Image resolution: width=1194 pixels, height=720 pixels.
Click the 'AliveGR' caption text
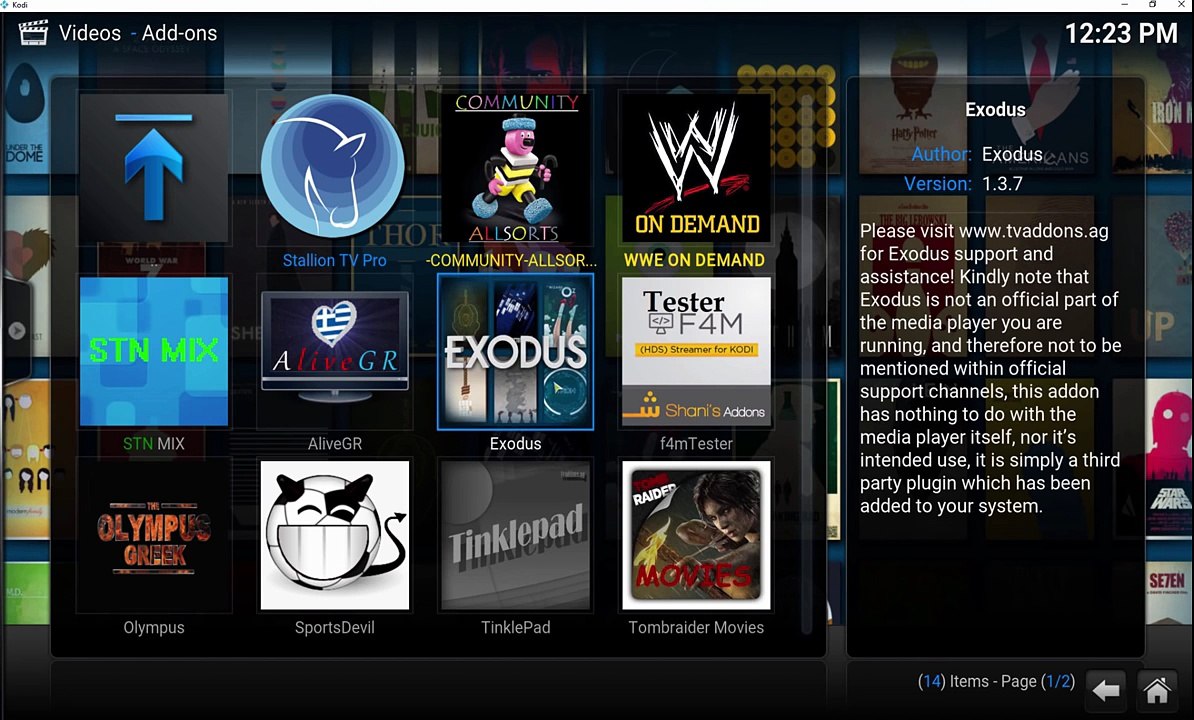tap(334, 444)
